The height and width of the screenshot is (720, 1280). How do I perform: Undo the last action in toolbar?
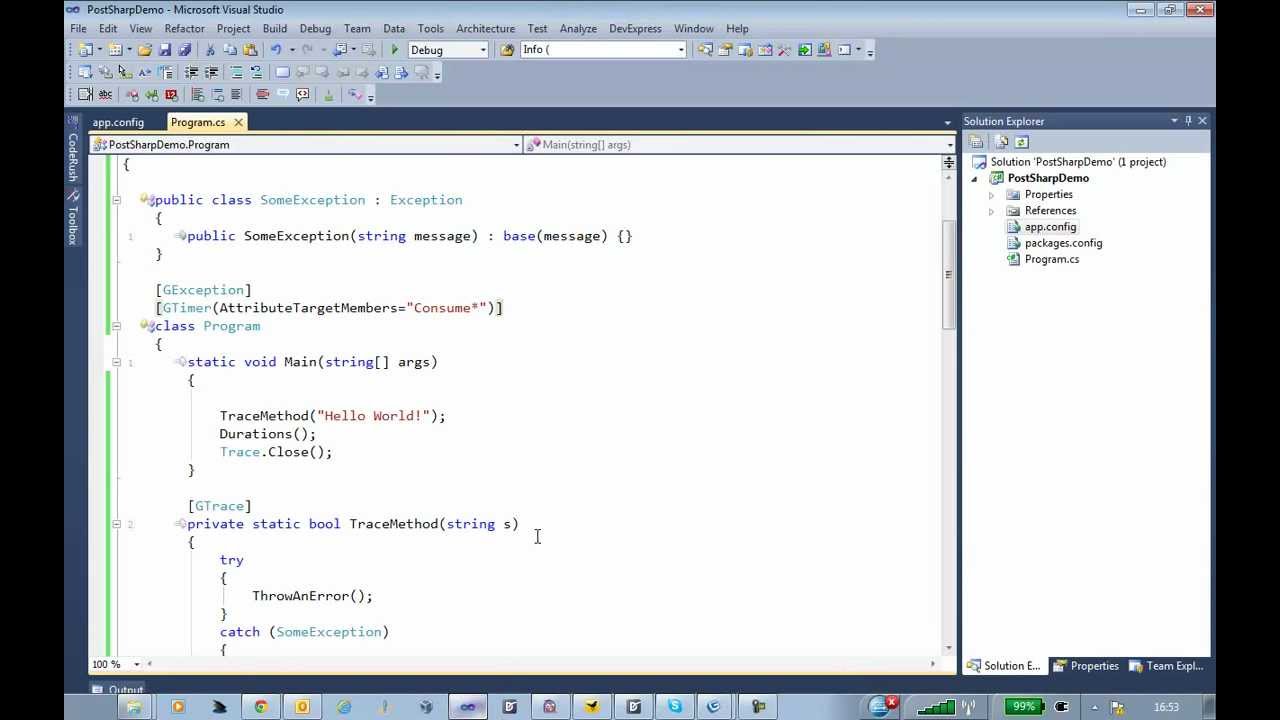tap(276, 50)
